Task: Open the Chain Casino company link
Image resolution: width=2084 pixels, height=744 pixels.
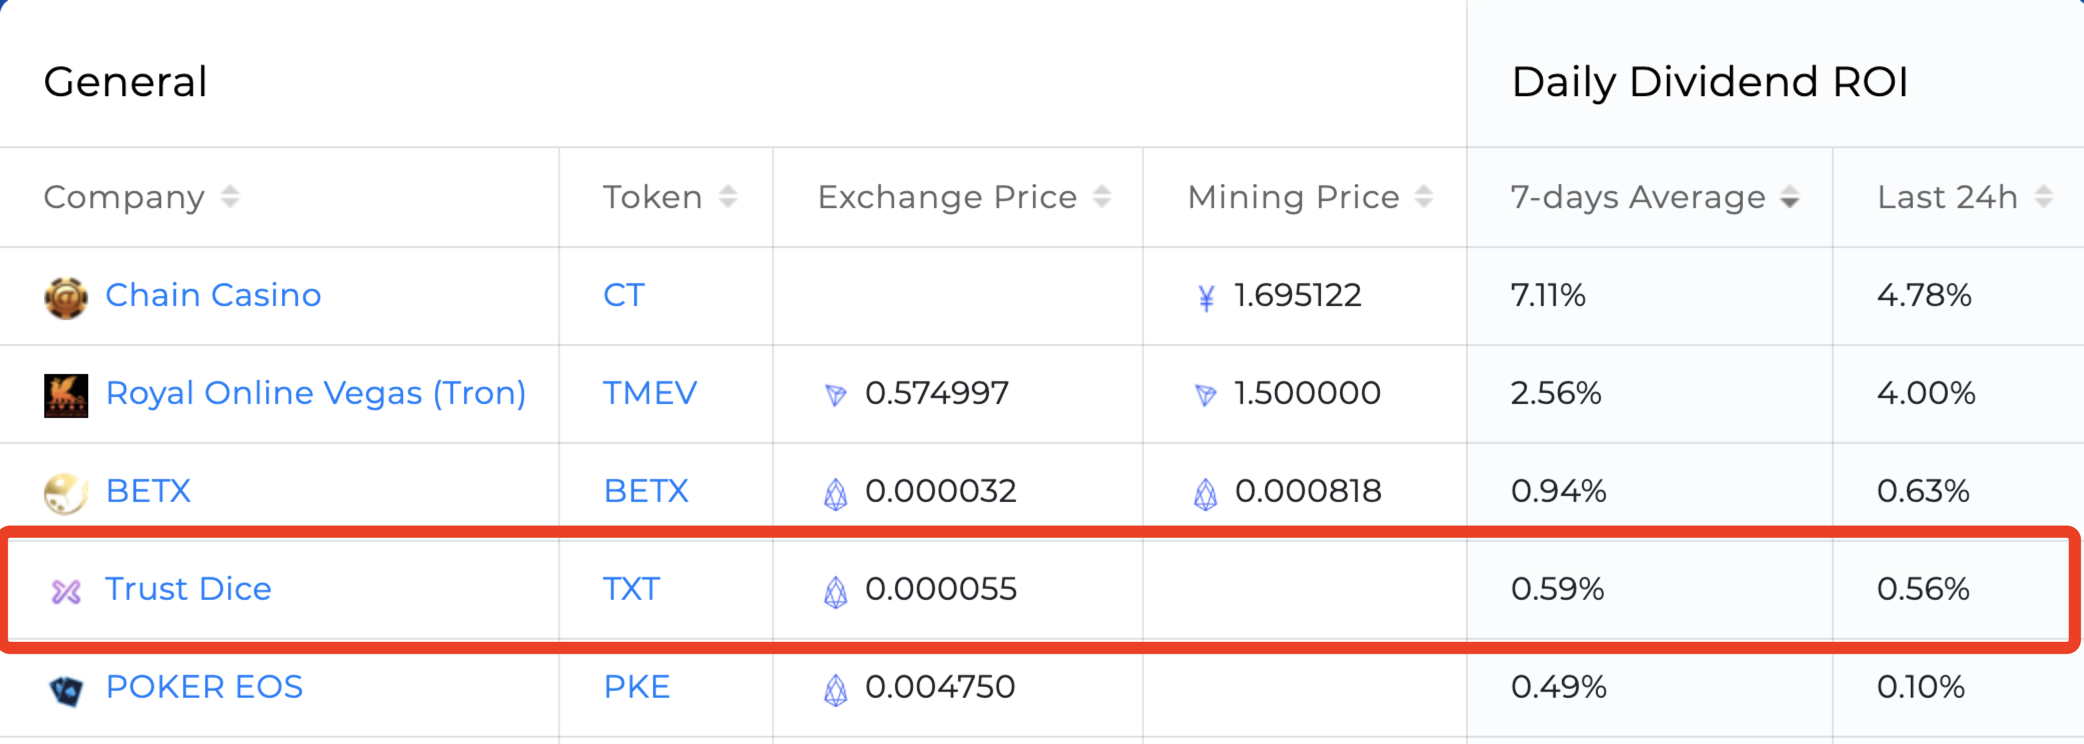Action: (213, 295)
